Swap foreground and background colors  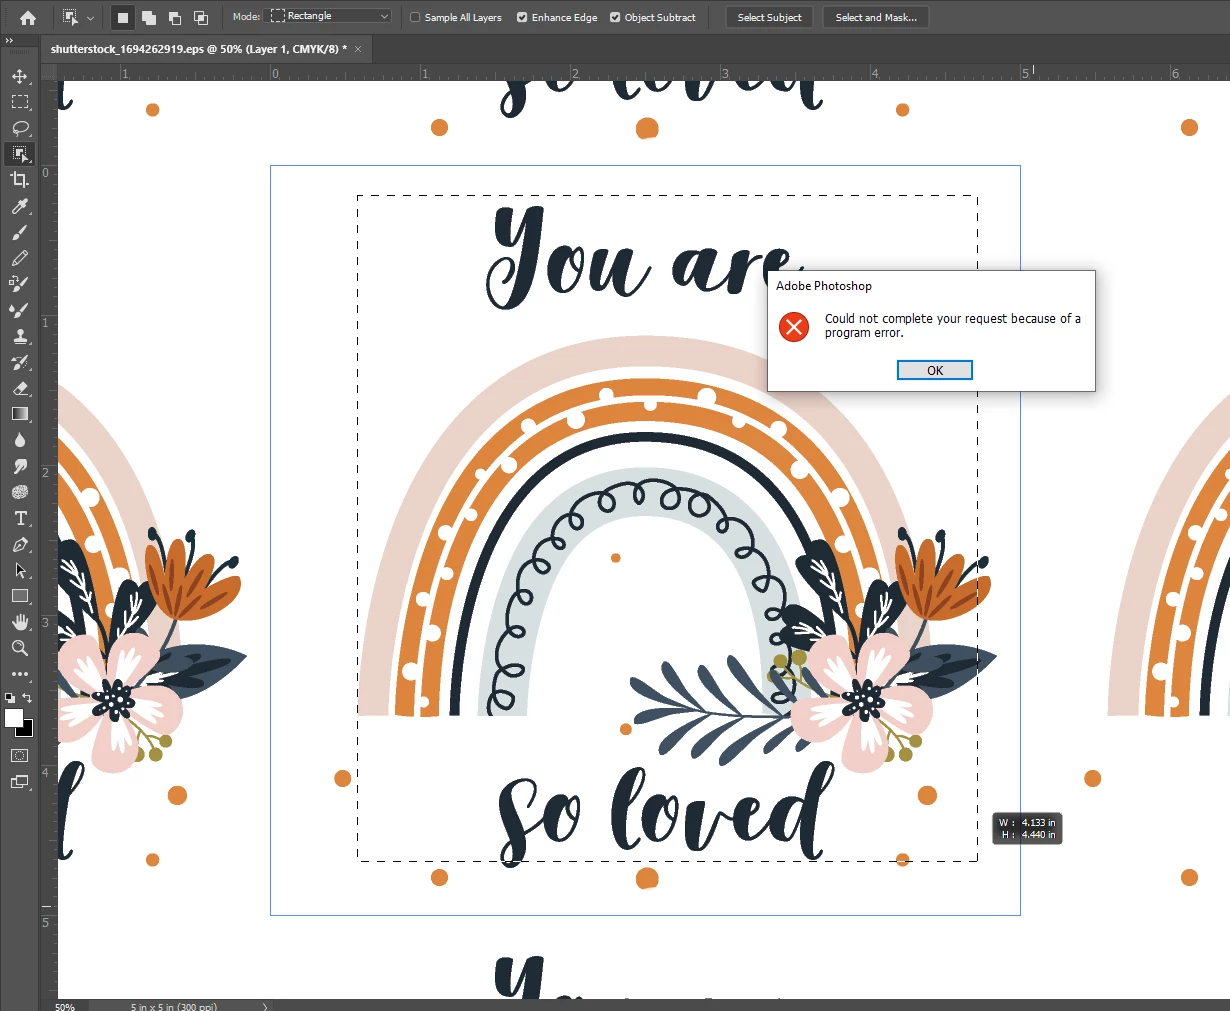[28, 698]
